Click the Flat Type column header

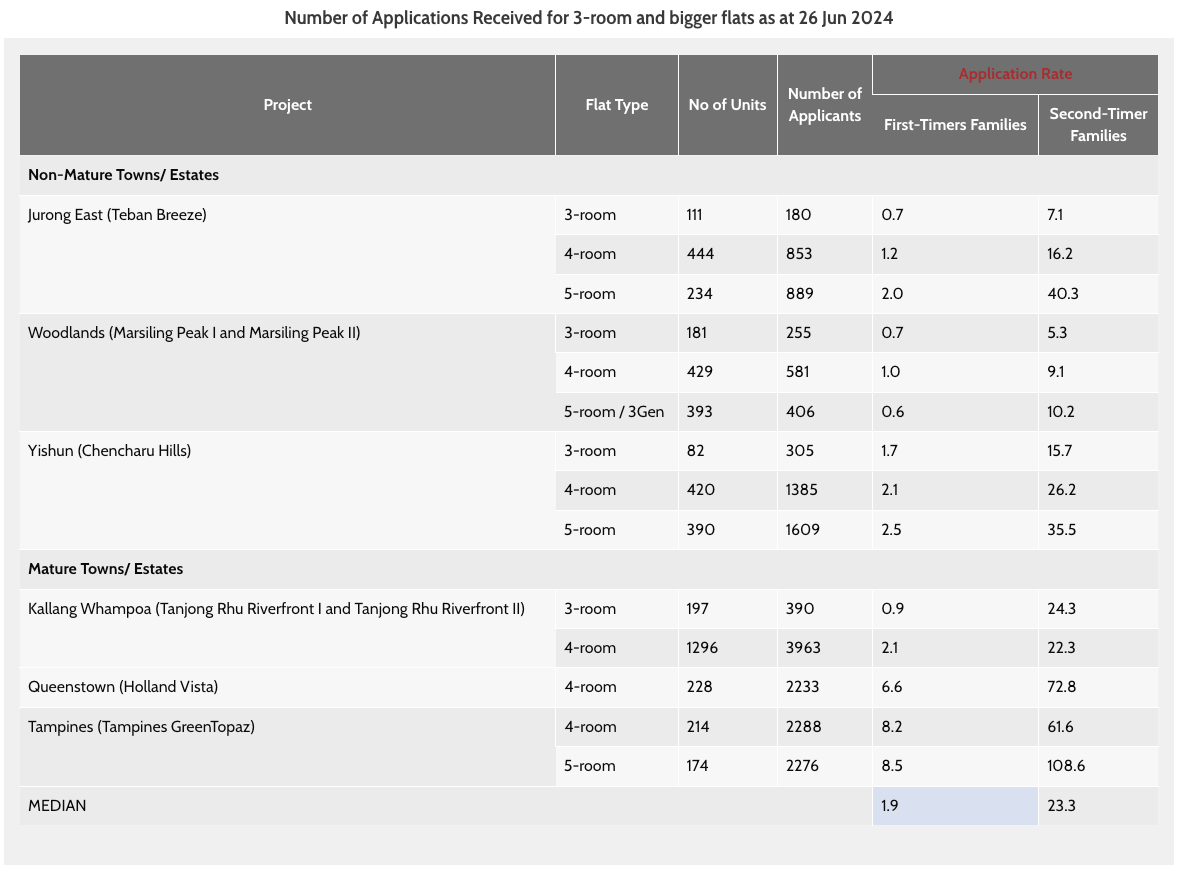tap(616, 105)
